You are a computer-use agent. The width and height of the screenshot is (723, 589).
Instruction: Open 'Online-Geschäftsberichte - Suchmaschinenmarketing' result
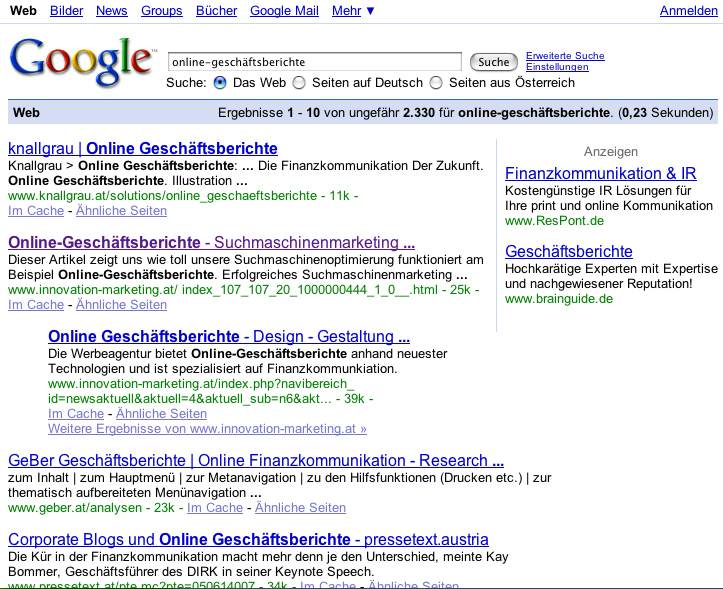click(212, 243)
